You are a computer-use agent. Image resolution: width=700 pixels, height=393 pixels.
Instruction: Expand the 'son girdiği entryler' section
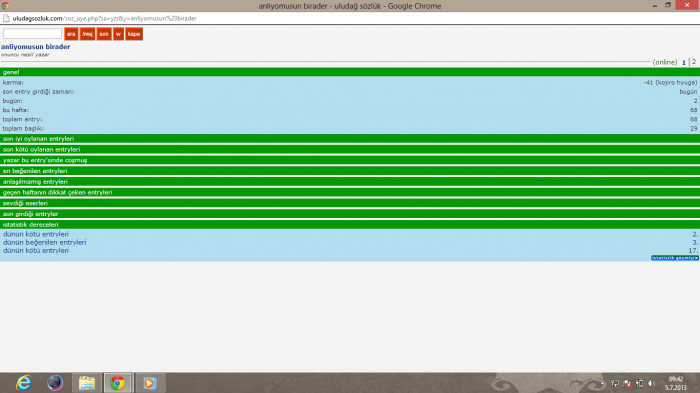tap(350, 213)
